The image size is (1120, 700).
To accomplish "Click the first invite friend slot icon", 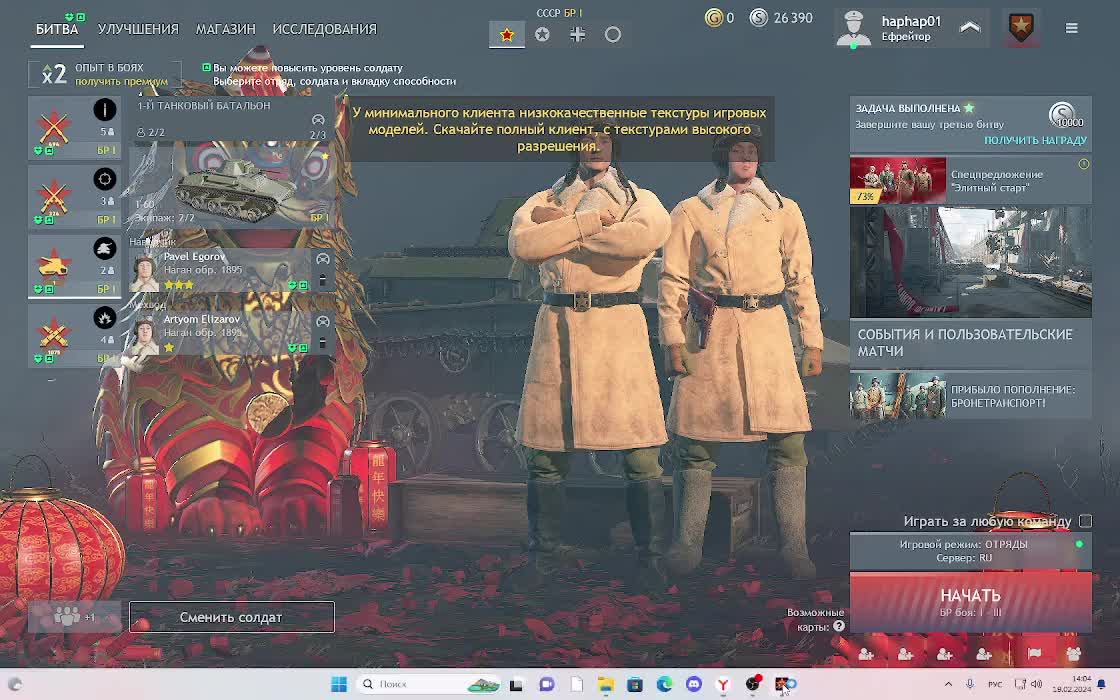I will coord(866,654).
